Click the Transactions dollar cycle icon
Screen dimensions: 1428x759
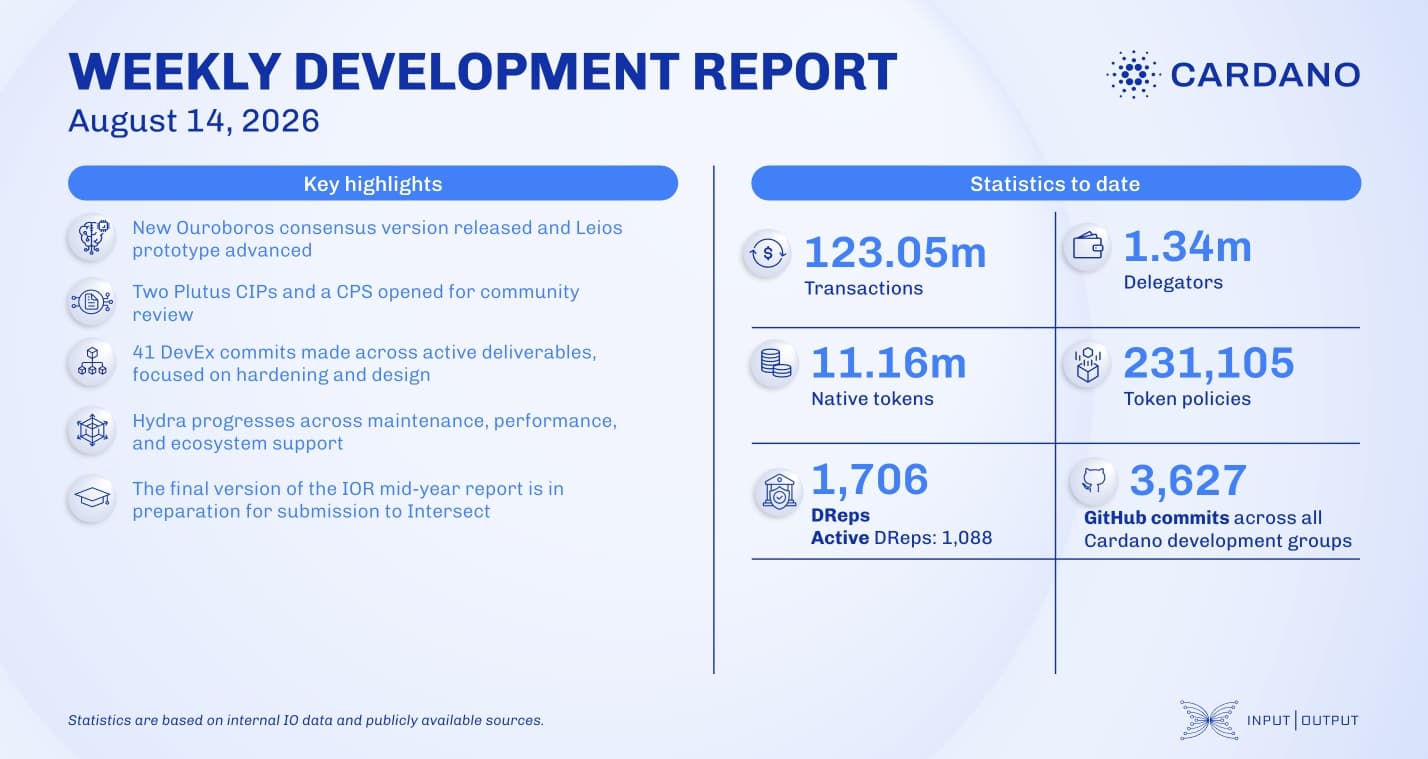pos(767,254)
